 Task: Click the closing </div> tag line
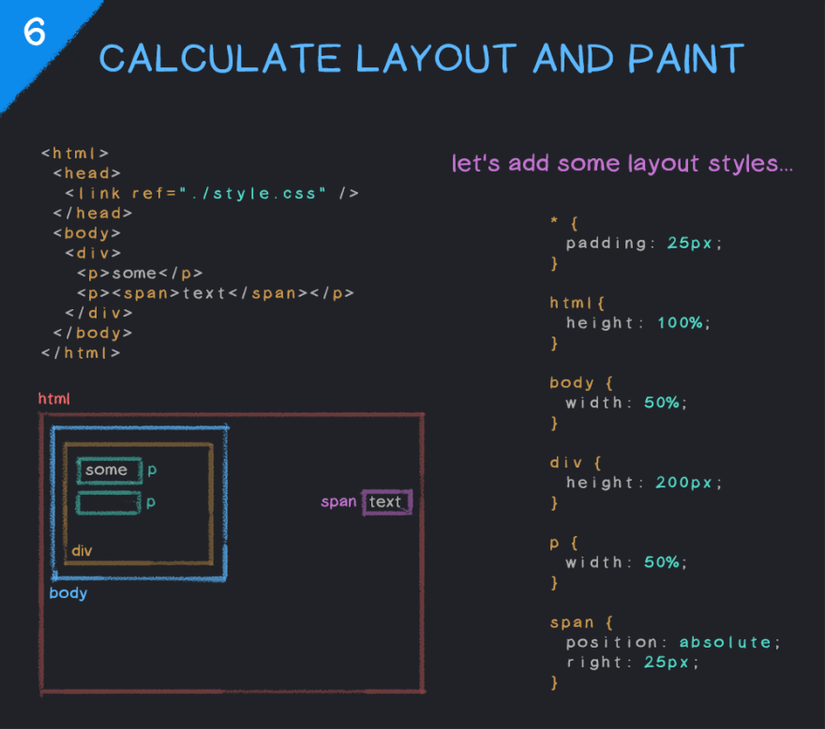click(98, 313)
